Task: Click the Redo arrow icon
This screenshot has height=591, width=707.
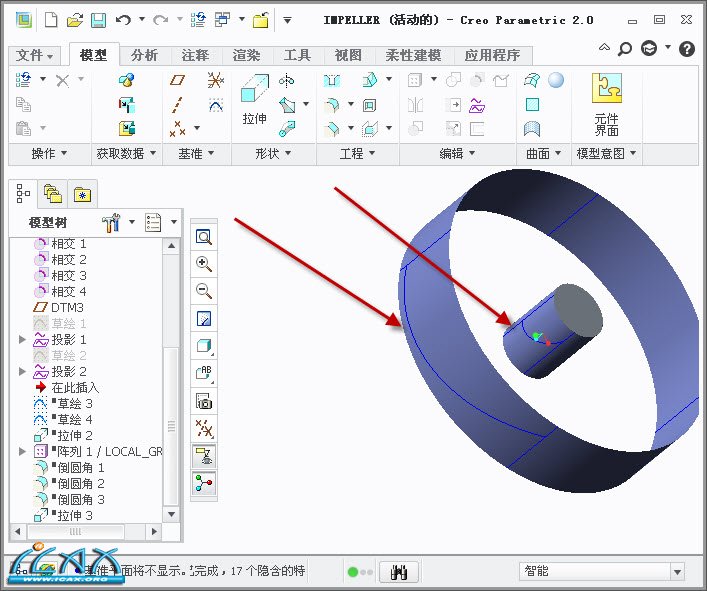Action: pyautogui.click(x=161, y=20)
